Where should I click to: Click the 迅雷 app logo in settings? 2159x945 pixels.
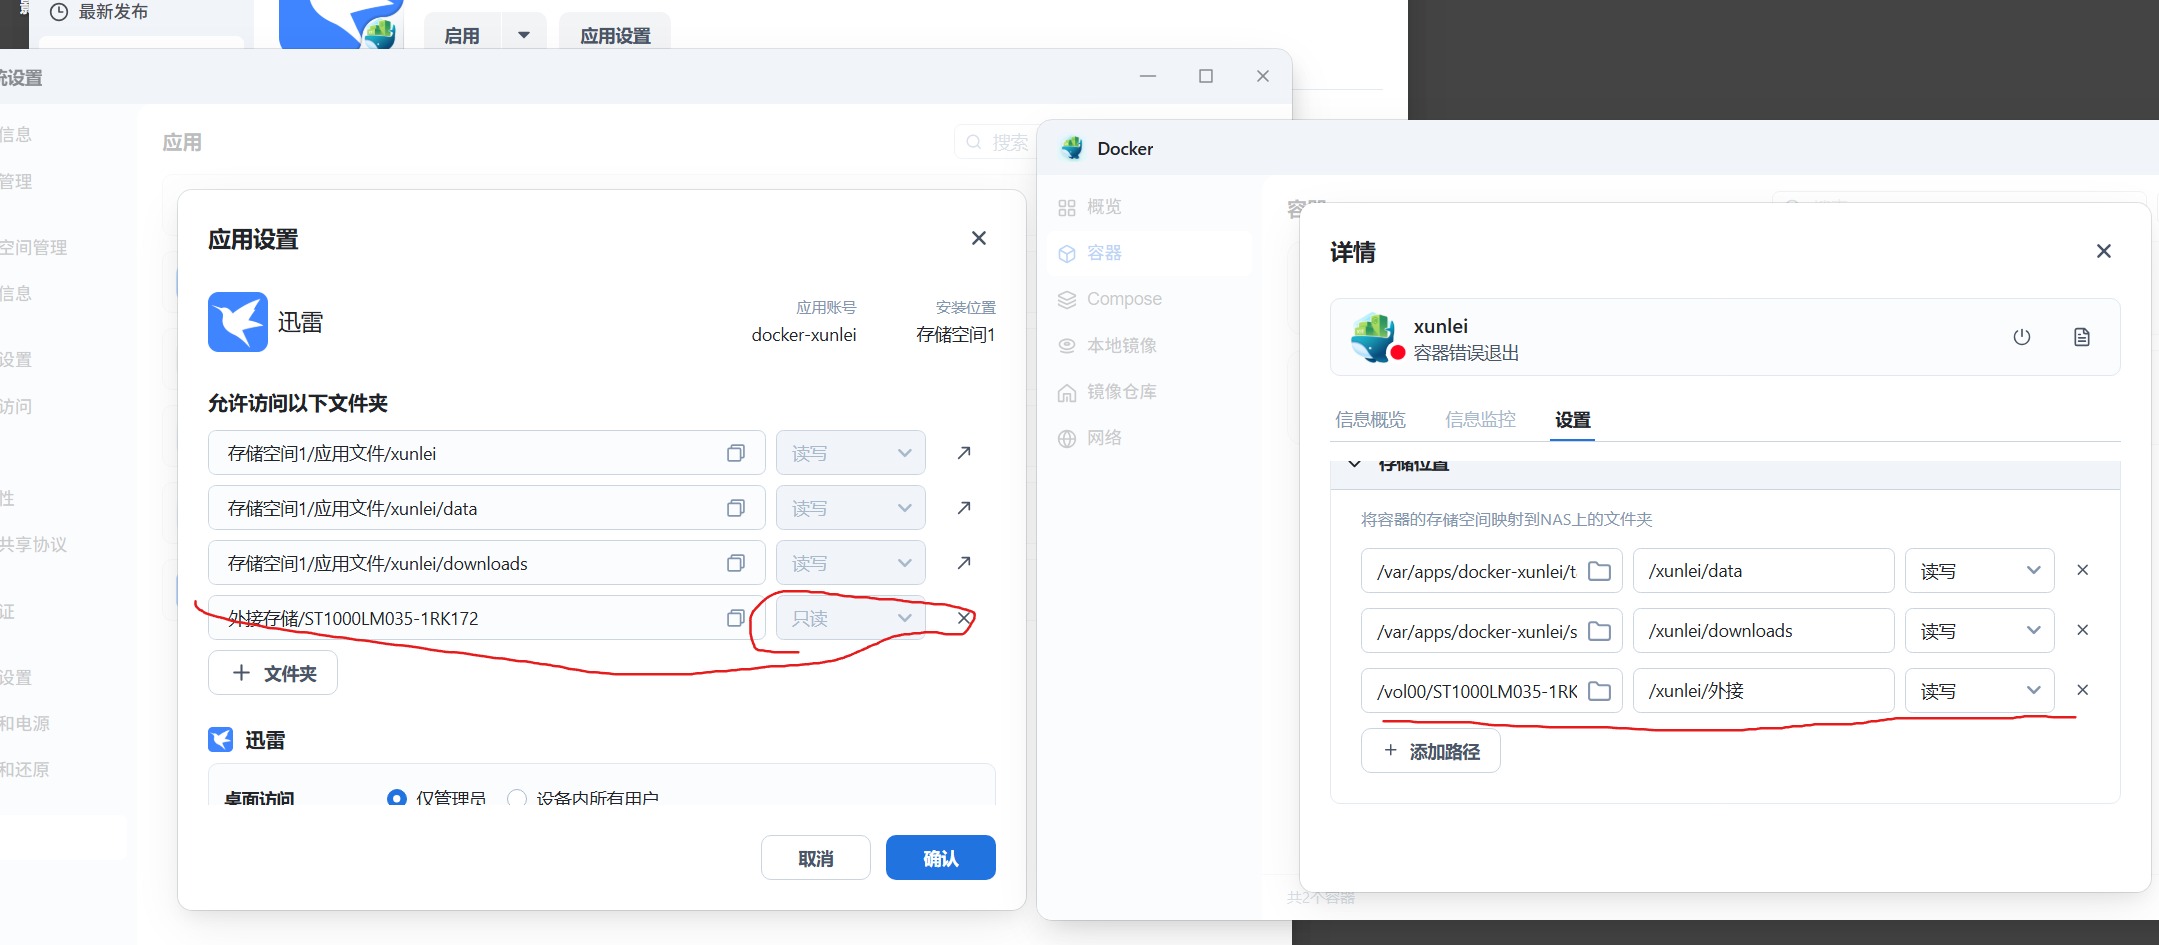(x=238, y=322)
